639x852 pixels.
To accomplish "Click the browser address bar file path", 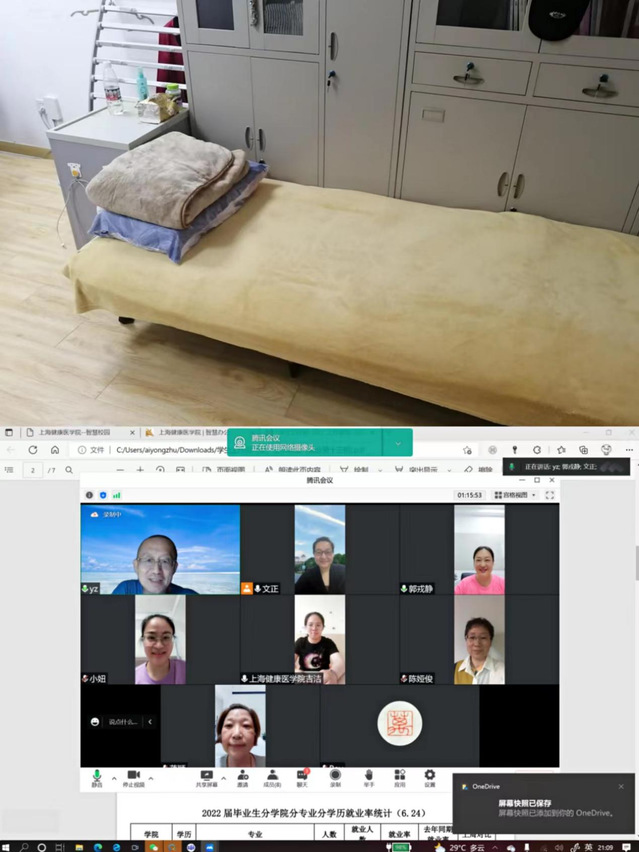I will (x=170, y=450).
